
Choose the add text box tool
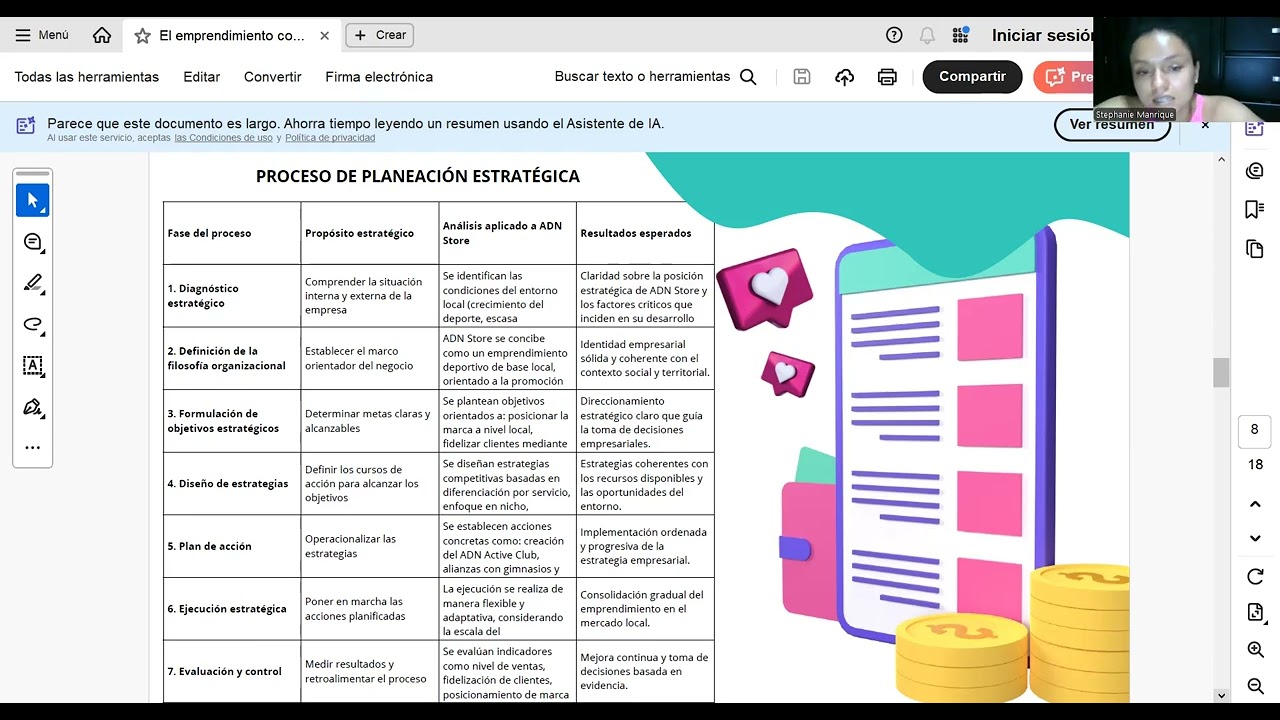click(x=33, y=365)
